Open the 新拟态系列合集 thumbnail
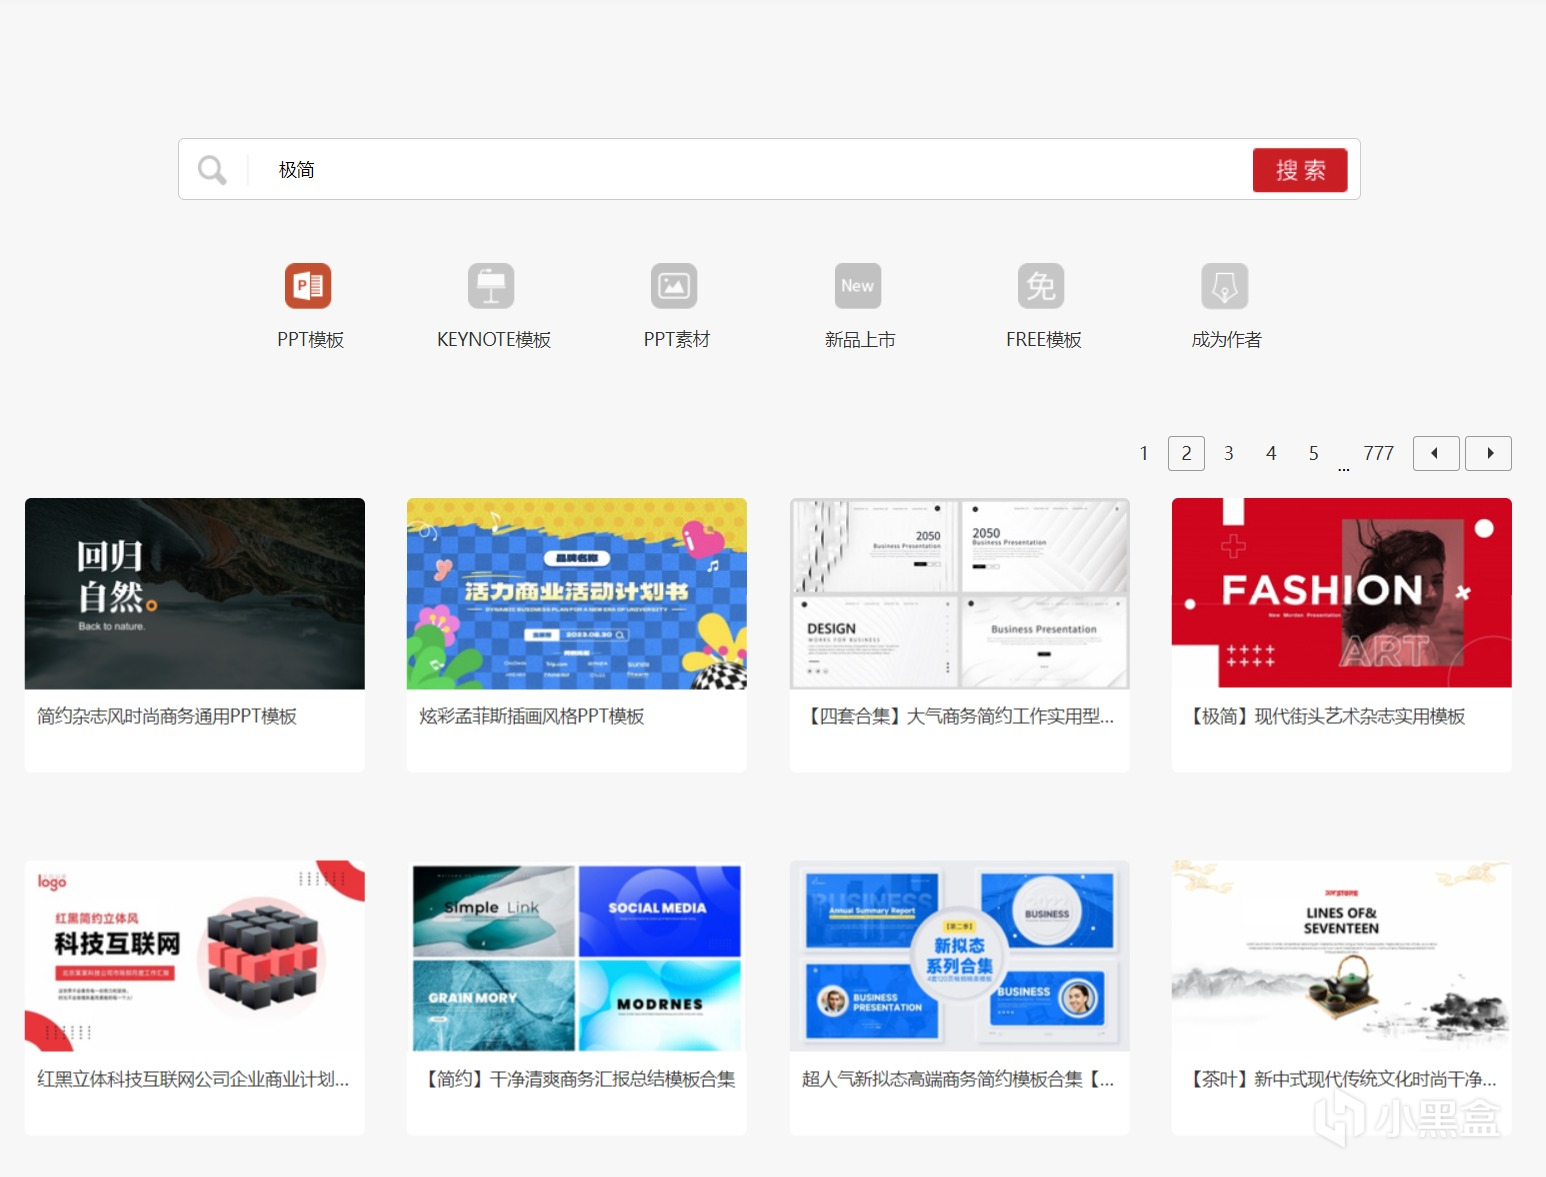Viewport: 1546px width, 1177px height. pyautogui.click(x=960, y=956)
